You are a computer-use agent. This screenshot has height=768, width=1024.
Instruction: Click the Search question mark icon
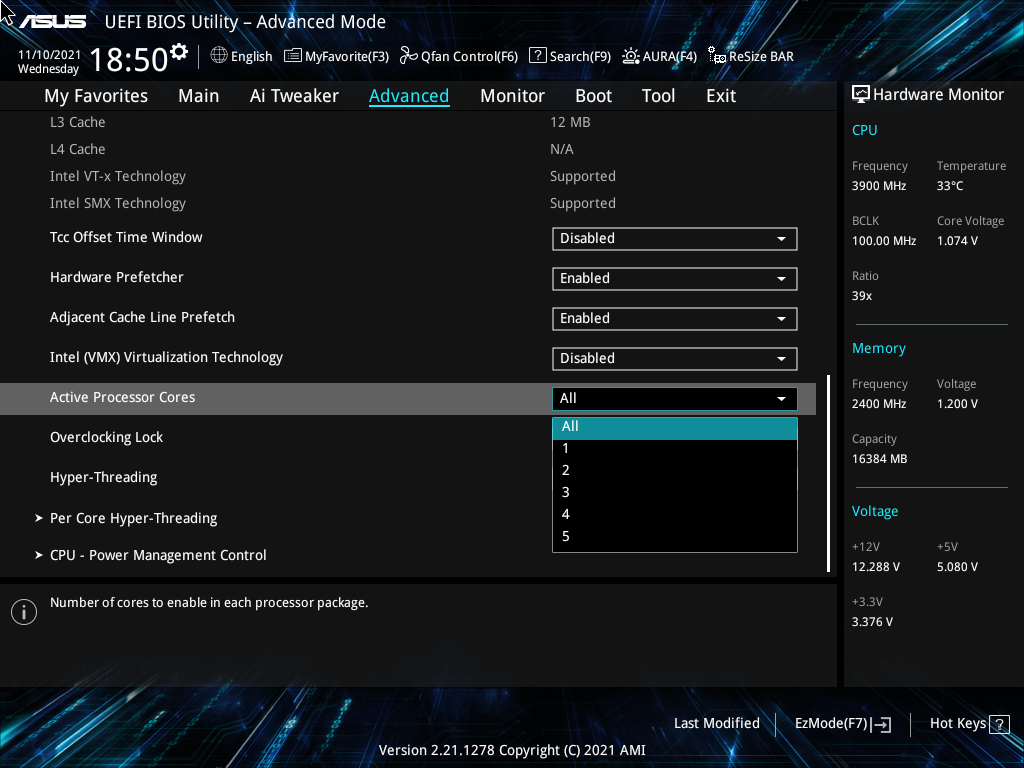coord(537,56)
